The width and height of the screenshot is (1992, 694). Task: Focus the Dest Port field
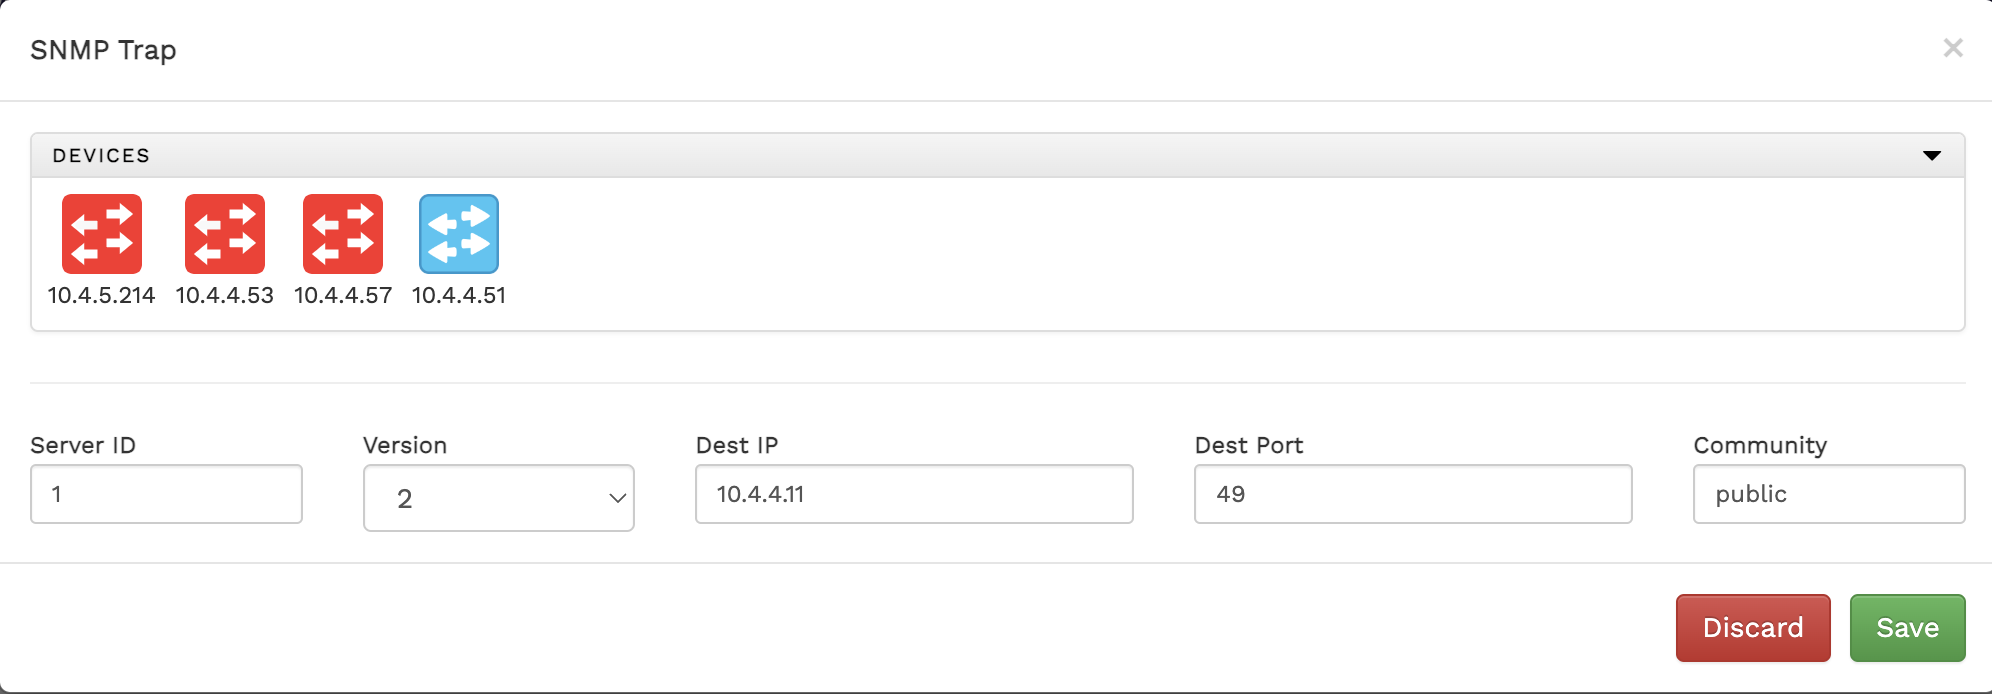coord(1412,494)
